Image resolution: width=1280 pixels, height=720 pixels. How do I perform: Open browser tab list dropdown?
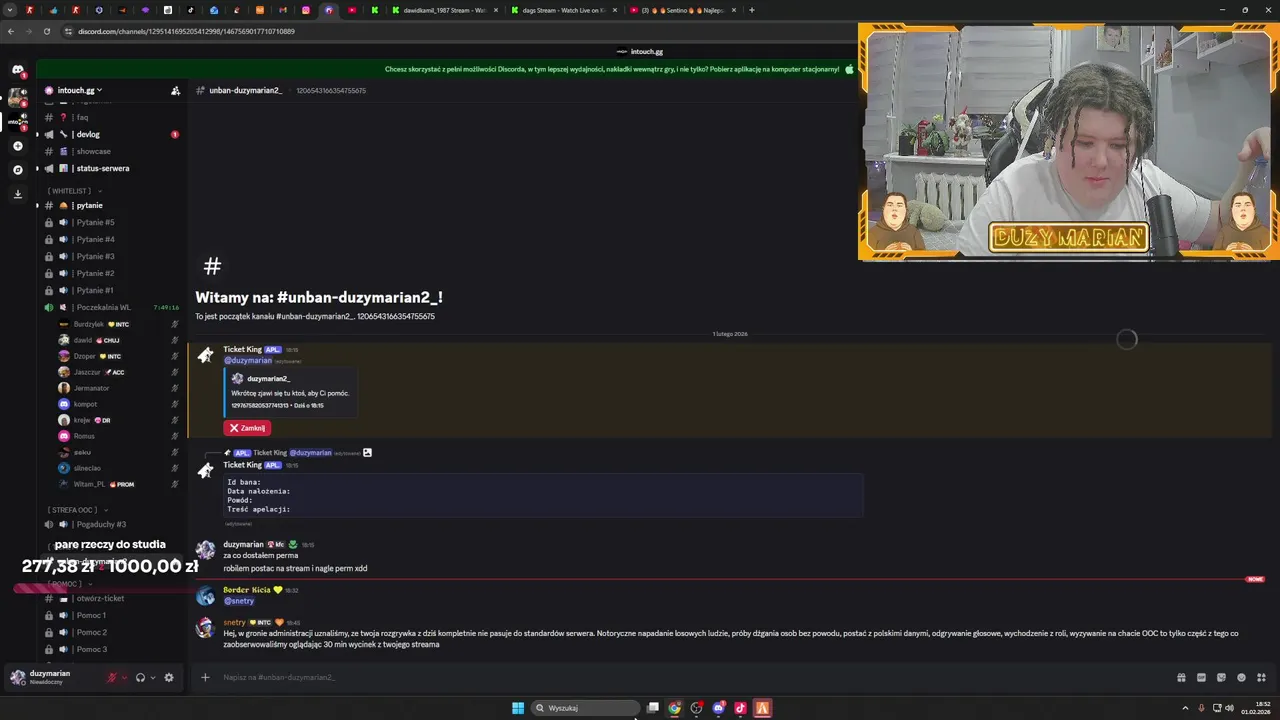[x=10, y=10]
